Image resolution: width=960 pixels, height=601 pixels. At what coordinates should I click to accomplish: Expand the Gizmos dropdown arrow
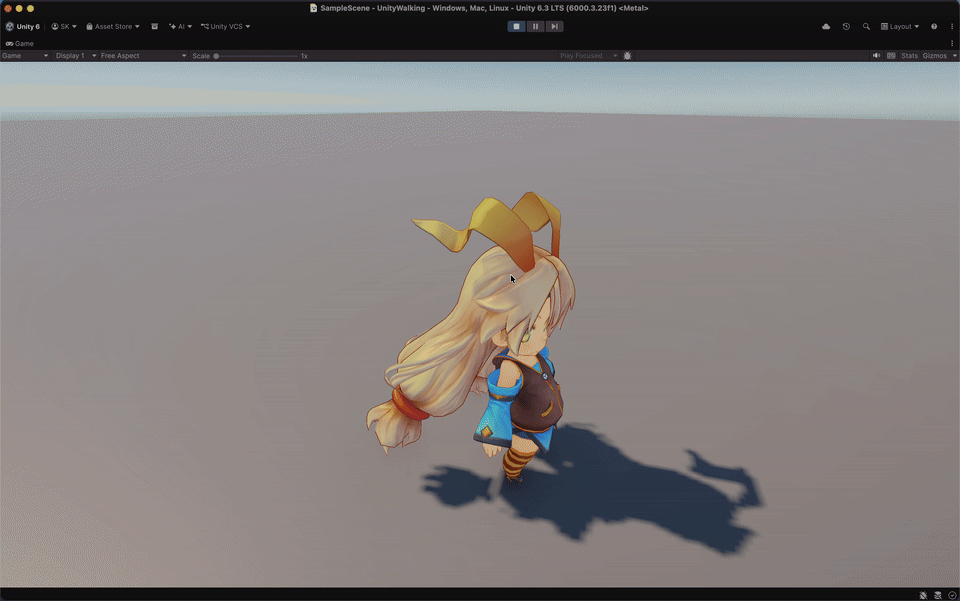coord(954,56)
